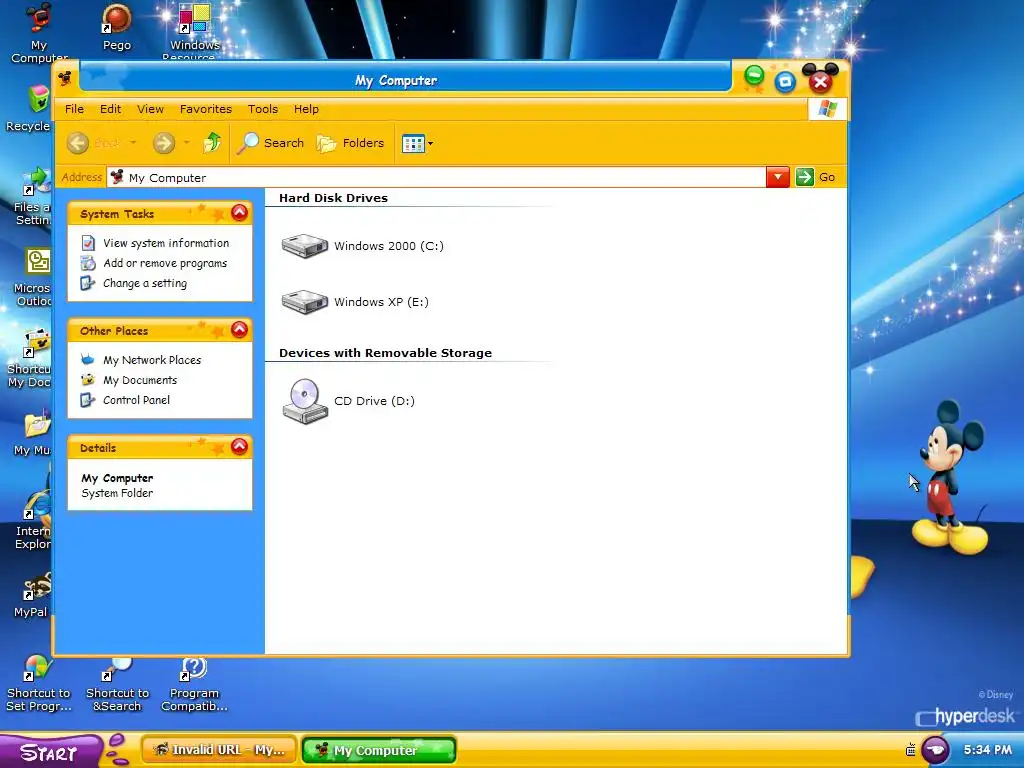This screenshot has height=768, width=1024.
Task: Open My Documents link
Action: [140, 380]
